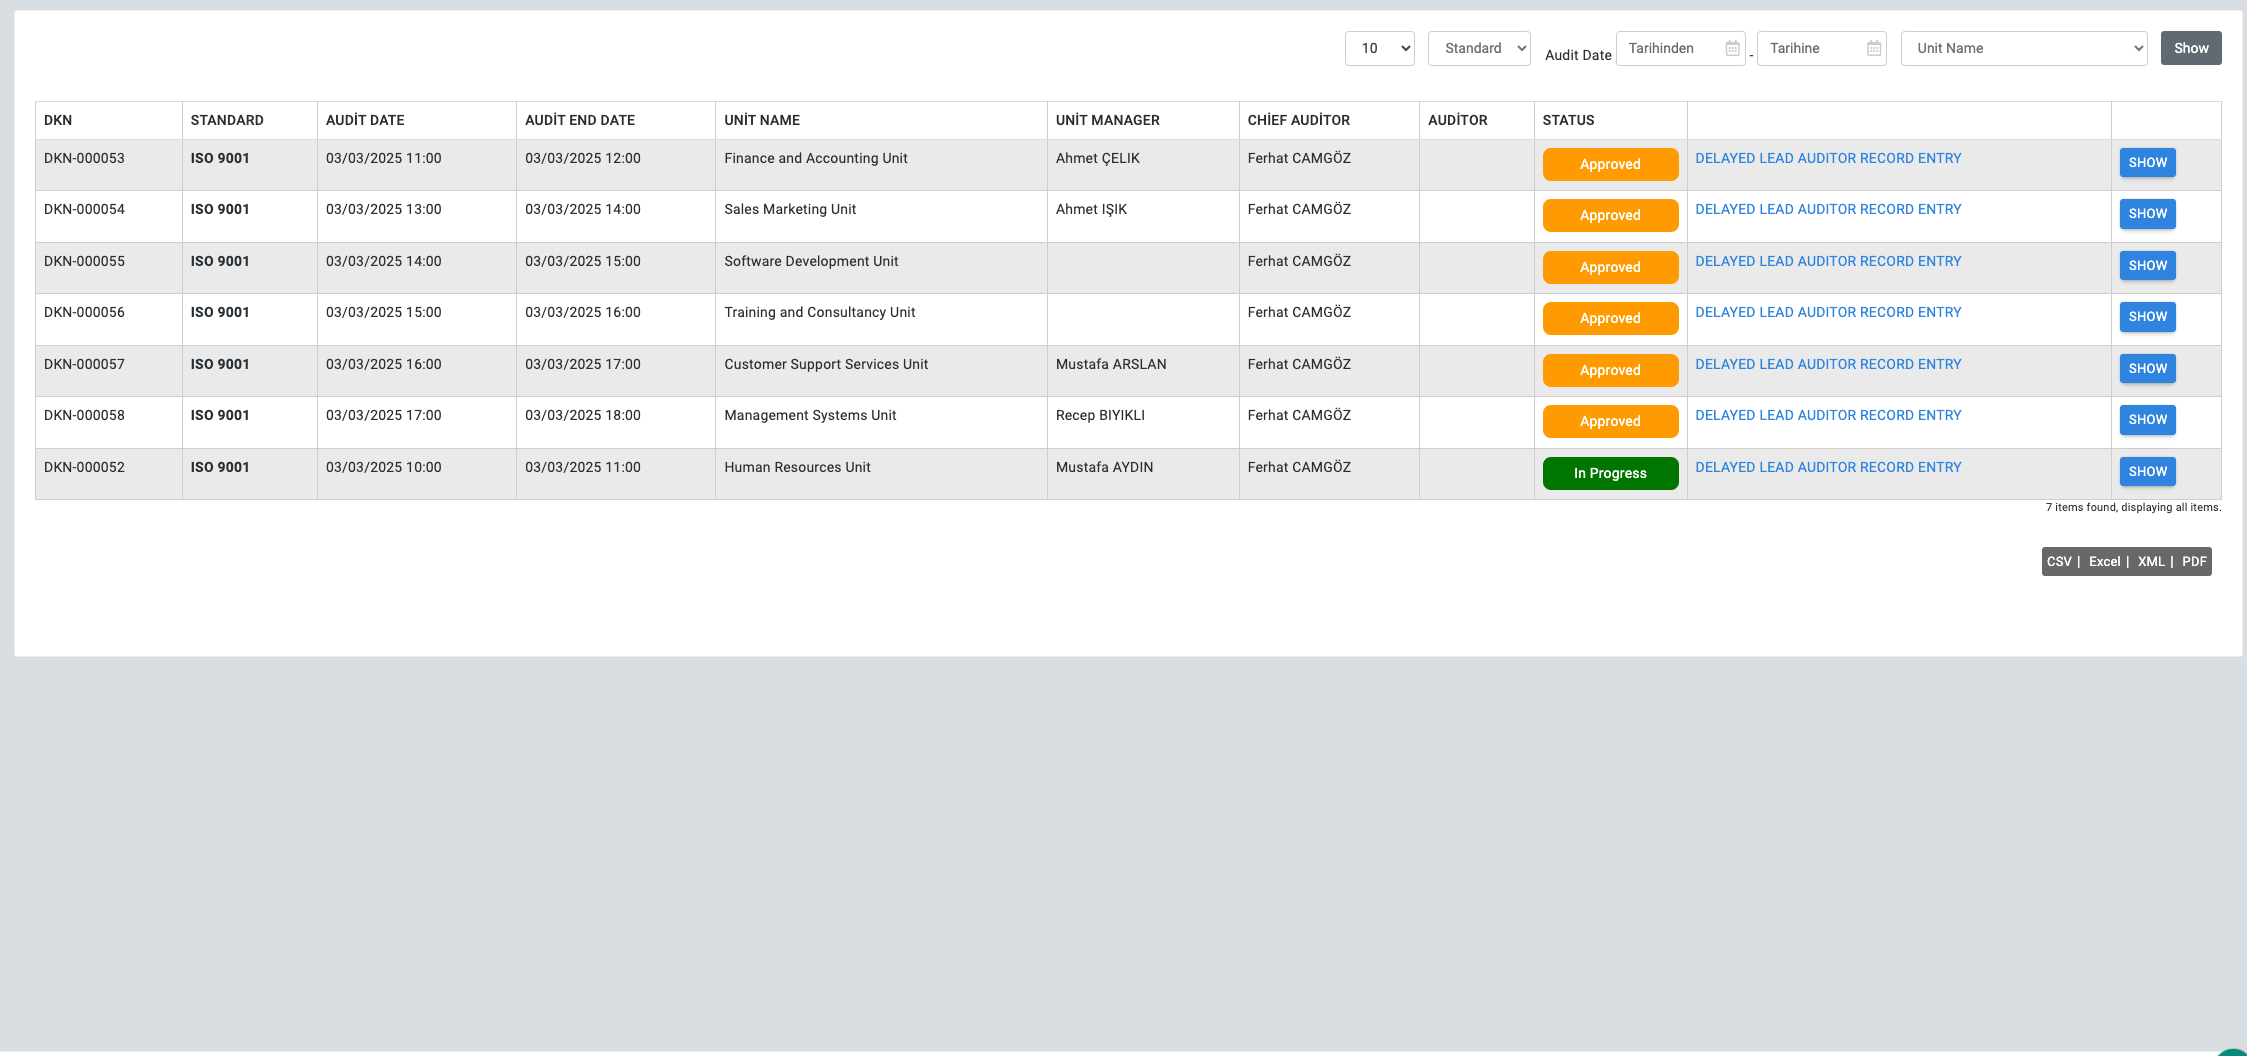Open delayed lead auditor entry for DKN-000054

[x=1827, y=210]
